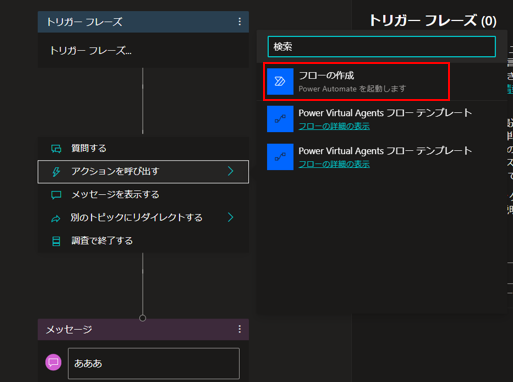This screenshot has width=513, height=382.
Task: Click the トリガー フレーズ (0) panel heading
Action: click(433, 21)
